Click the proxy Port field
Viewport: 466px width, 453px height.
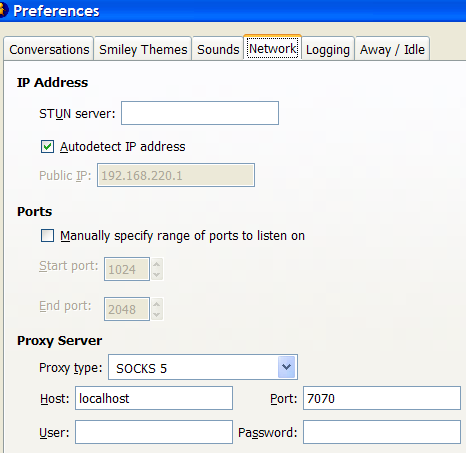382,398
